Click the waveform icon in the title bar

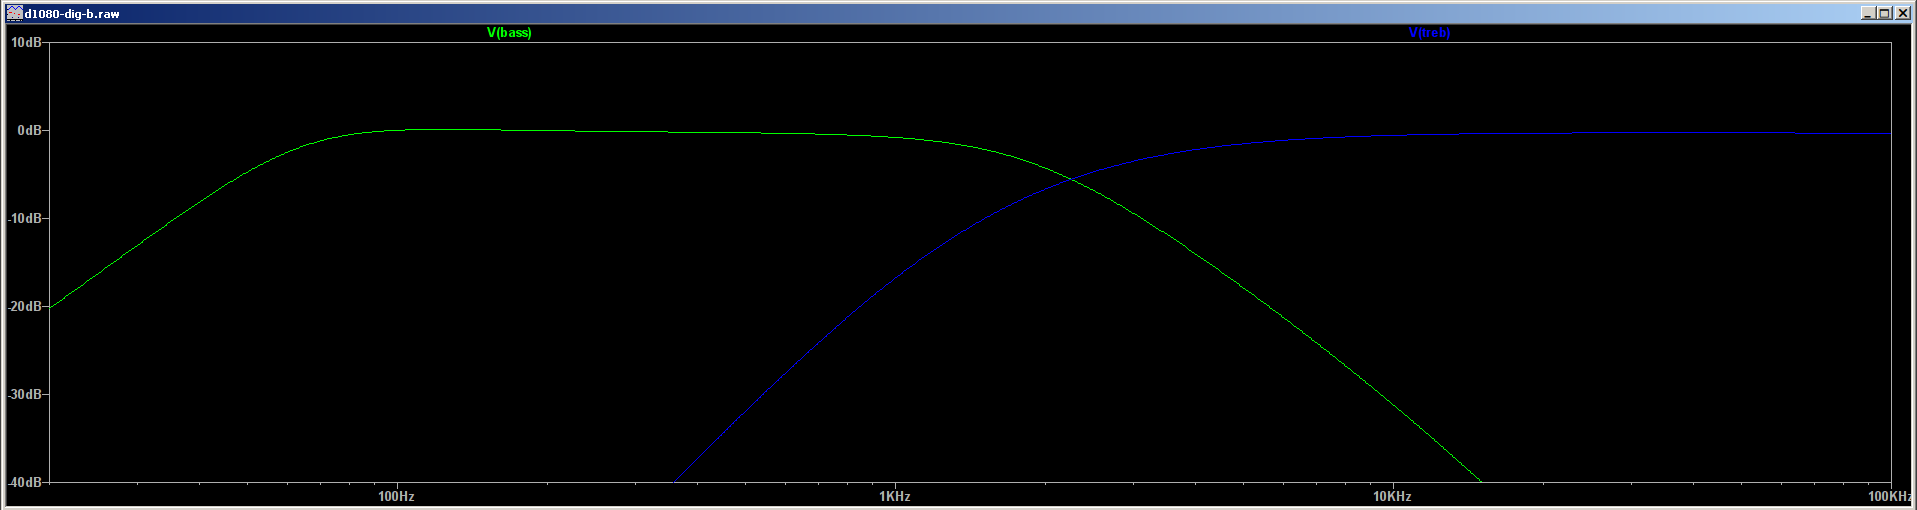15,13
